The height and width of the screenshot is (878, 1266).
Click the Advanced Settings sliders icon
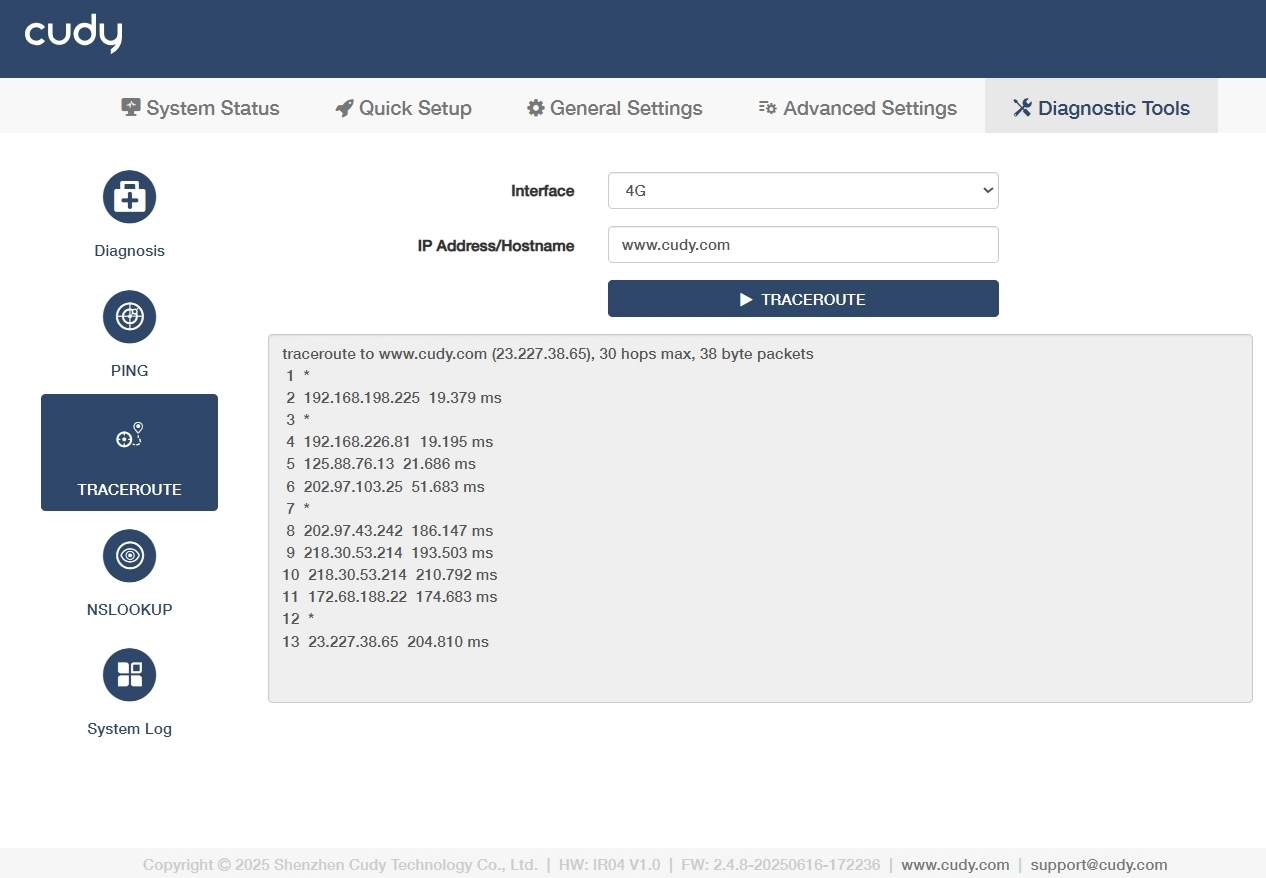coord(768,108)
